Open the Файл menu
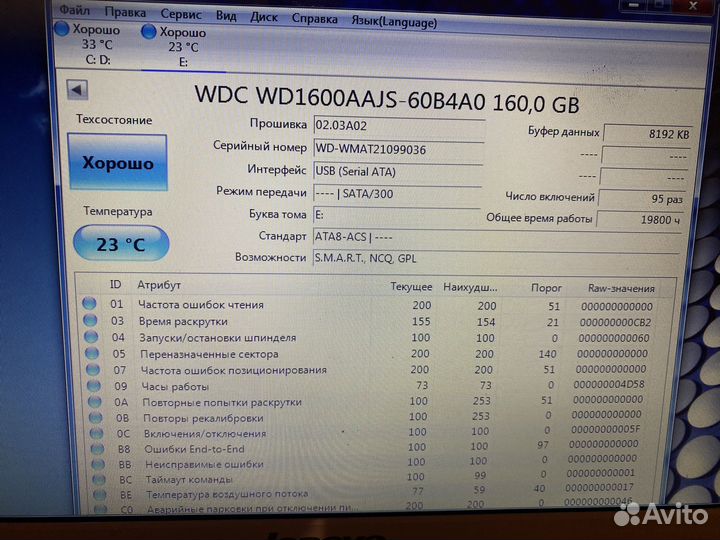The image size is (720, 540). [x=75, y=9]
